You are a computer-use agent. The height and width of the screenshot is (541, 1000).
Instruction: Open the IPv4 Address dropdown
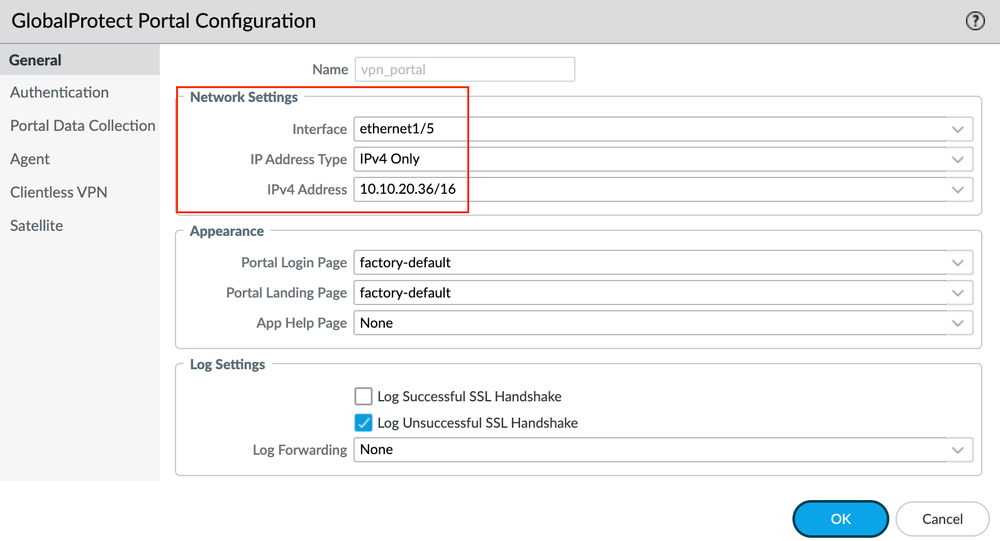[958, 189]
